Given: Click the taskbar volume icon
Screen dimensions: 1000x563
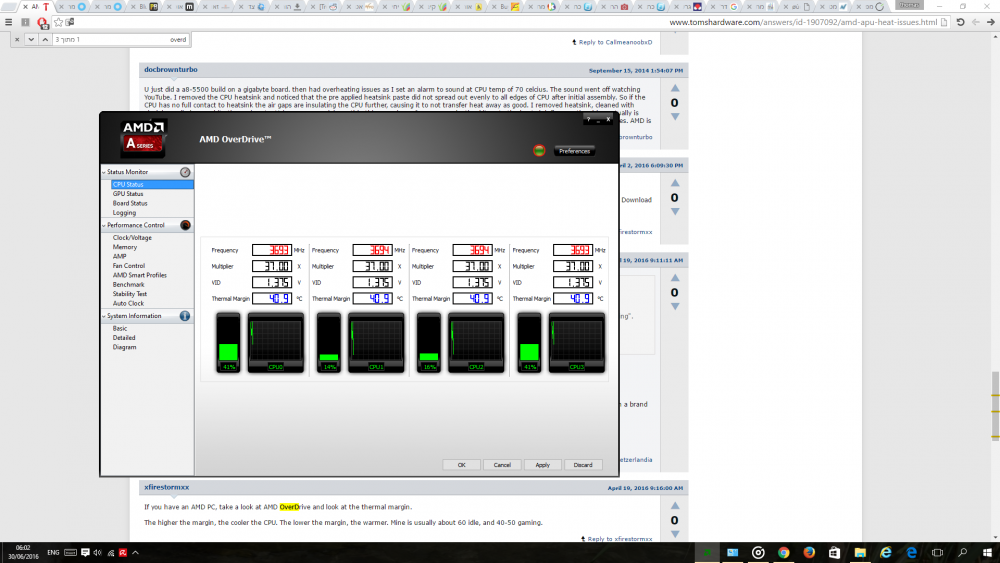Looking at the screenshot, I should click(98, 553).
